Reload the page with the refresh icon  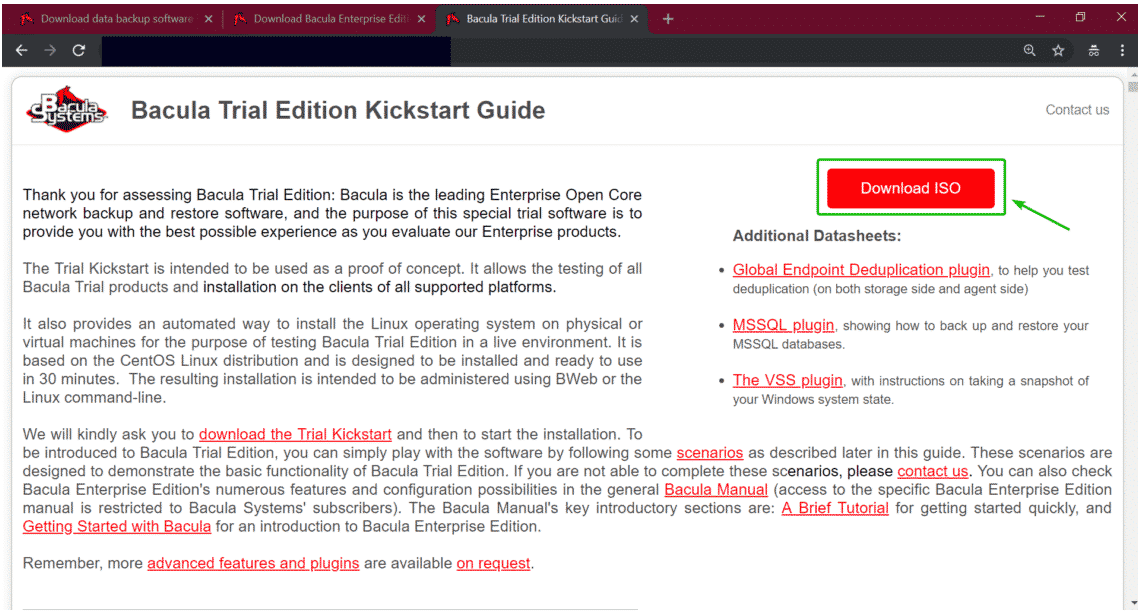pyautogui.click(x=78, y=50)
